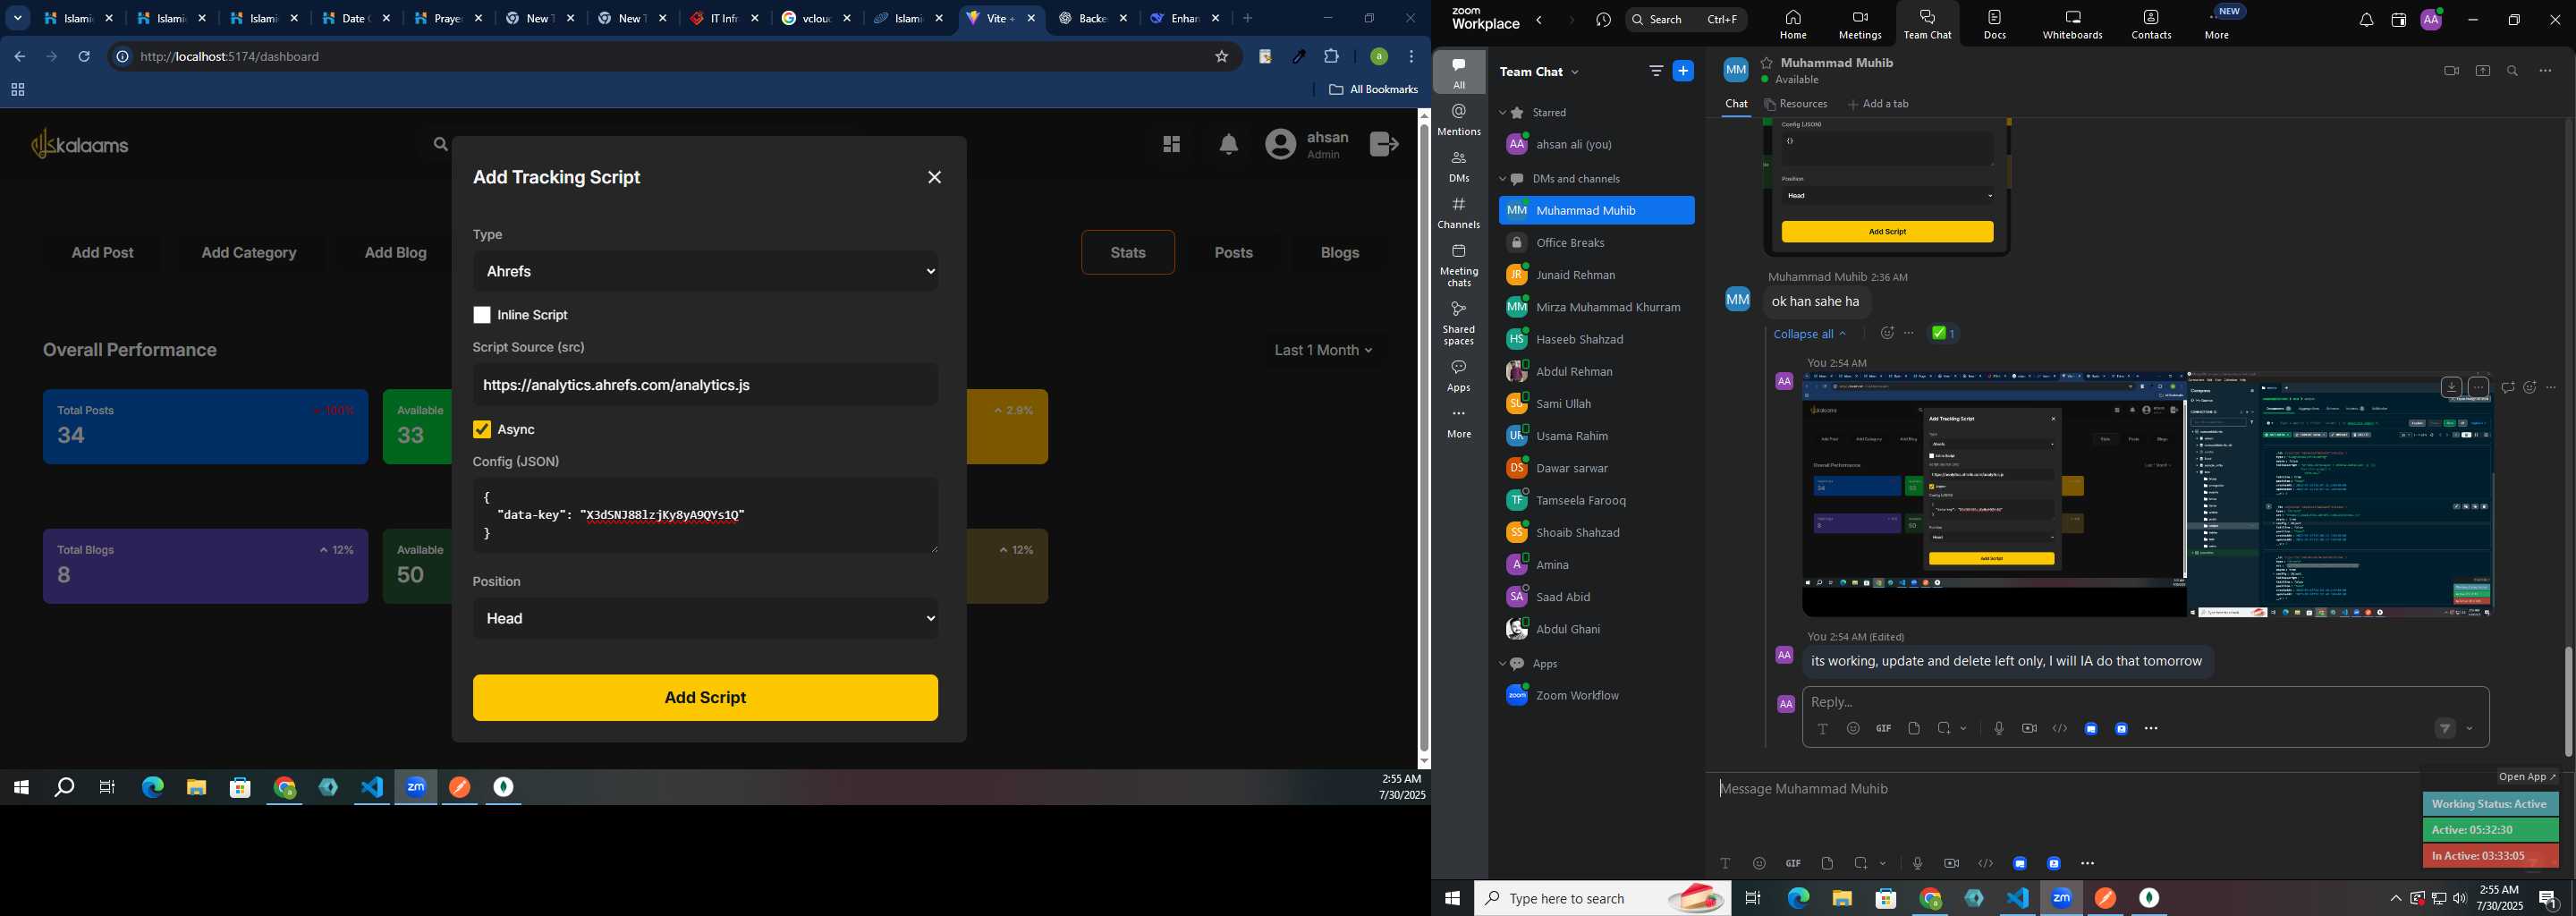The height and width of the screenshot is (916, 2576).
Task: Open send options chevron in Reply box
Action: 2470,730
